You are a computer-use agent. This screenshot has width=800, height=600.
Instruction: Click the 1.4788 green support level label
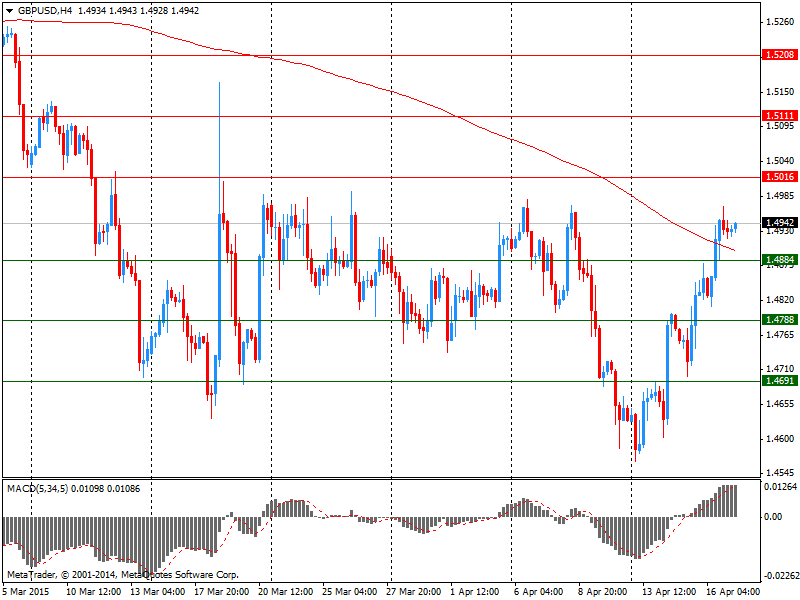780,320
